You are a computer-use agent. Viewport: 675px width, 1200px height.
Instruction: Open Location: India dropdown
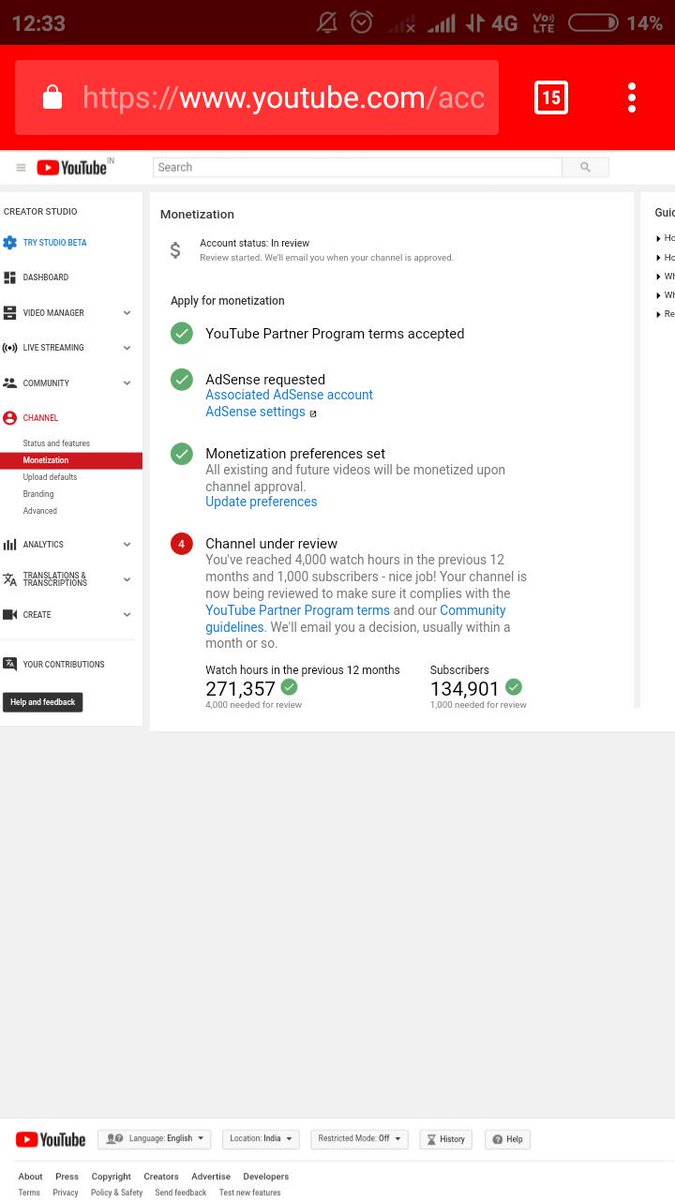[260, 1139]
